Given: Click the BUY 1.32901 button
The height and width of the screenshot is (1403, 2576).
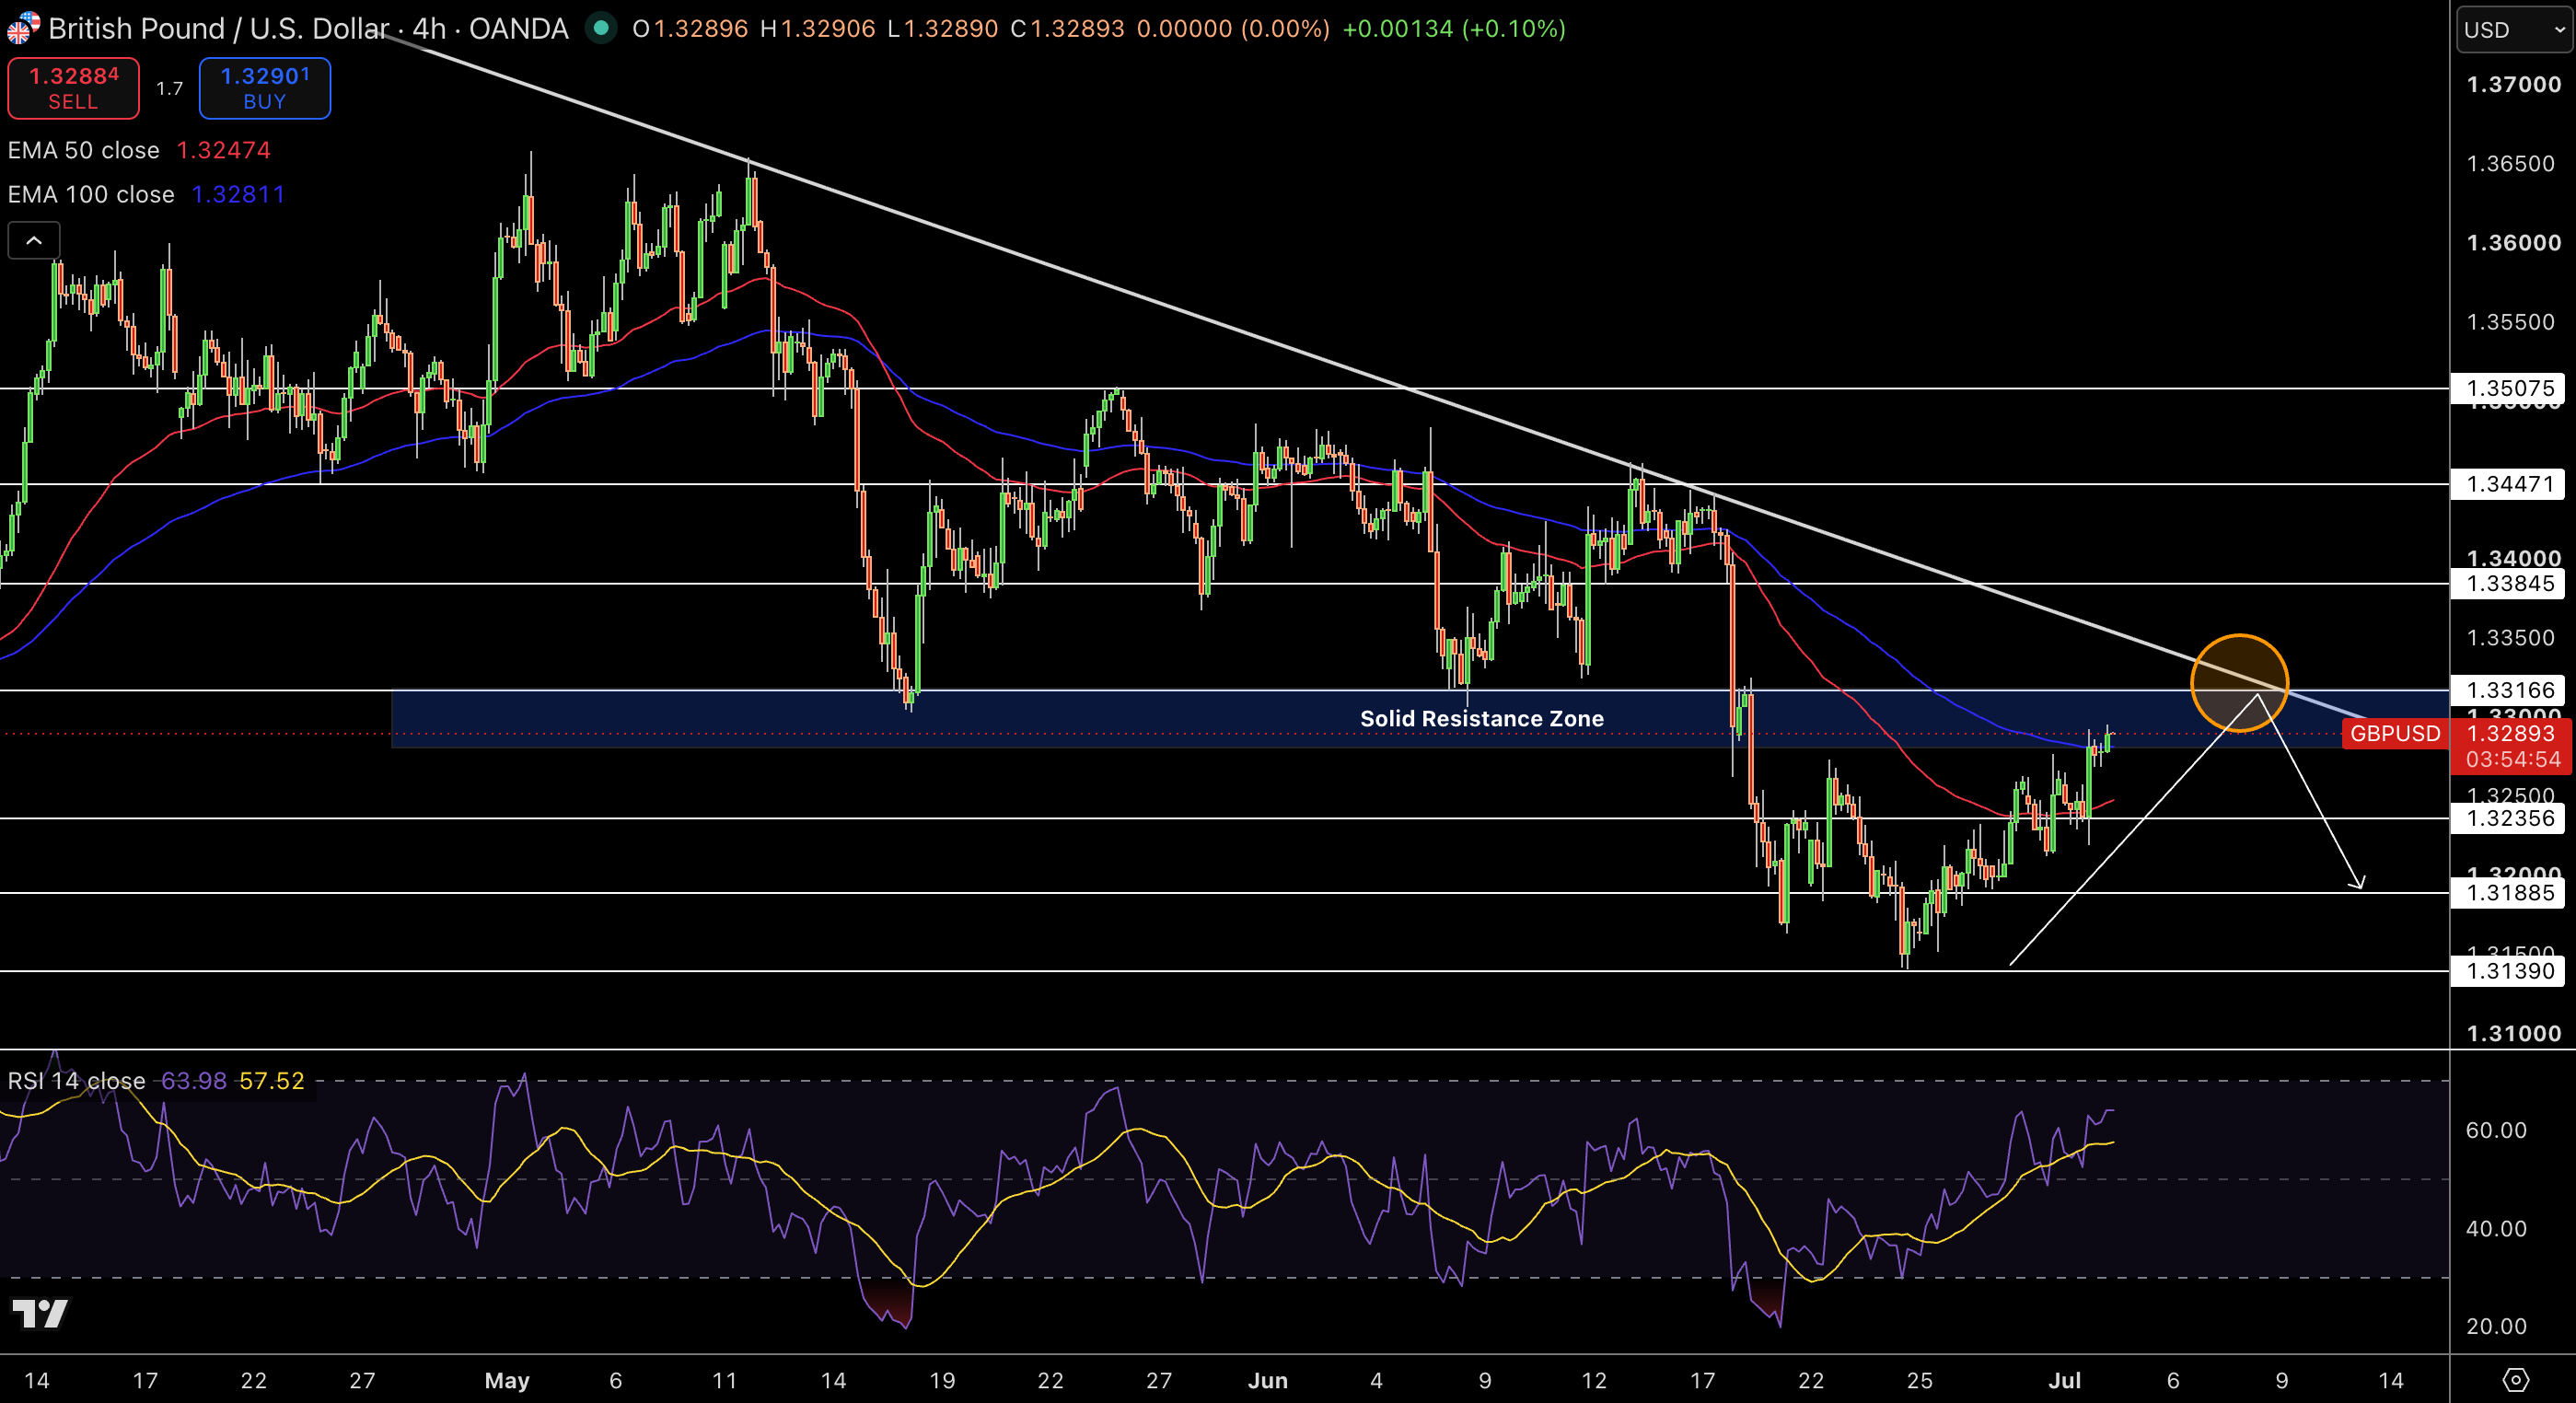Looking at the screenshot, I should pos(265,88).
